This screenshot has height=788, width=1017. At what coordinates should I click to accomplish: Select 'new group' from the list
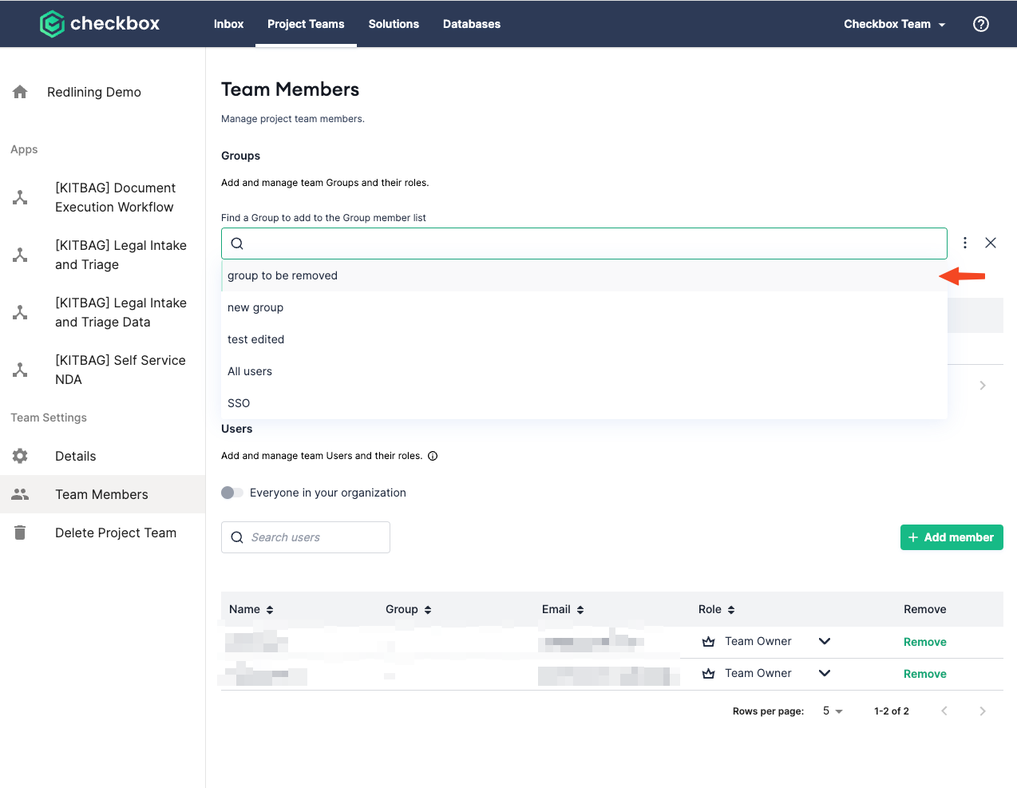[x=584, y=307]
